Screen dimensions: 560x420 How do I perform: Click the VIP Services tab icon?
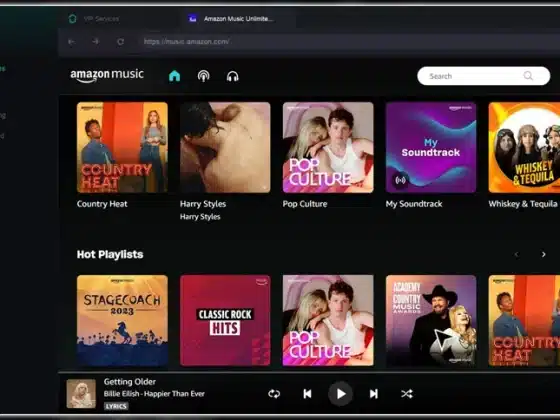[72, 19]
